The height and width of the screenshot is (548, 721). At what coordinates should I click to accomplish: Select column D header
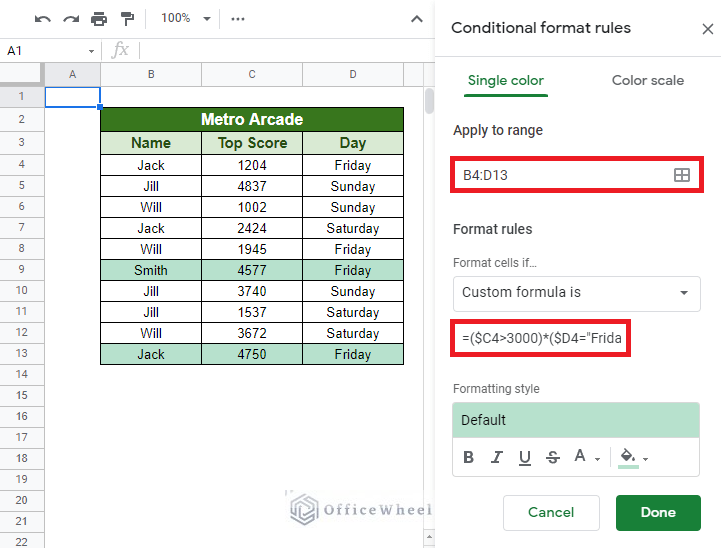tap(353, 74)
